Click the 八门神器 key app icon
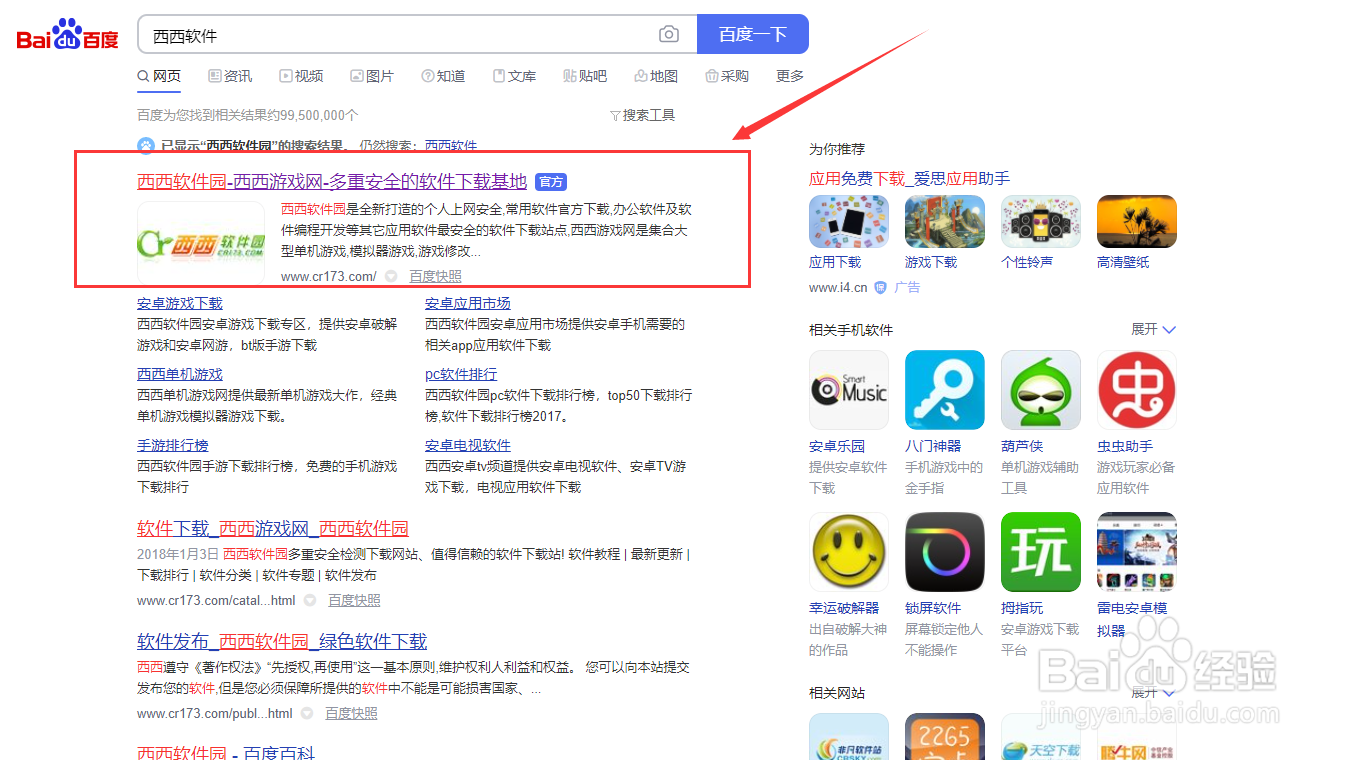This screenshot has width=1353, height=760. pyautogui.click(x=945, y=390)
